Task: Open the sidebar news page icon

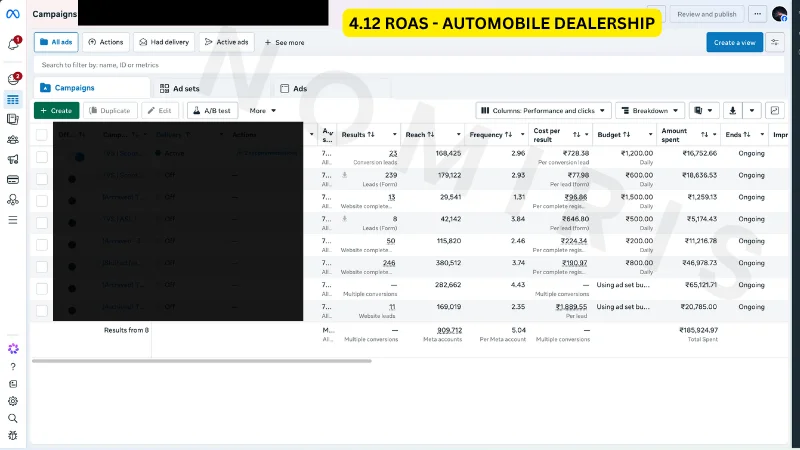Action: [13, 384]
